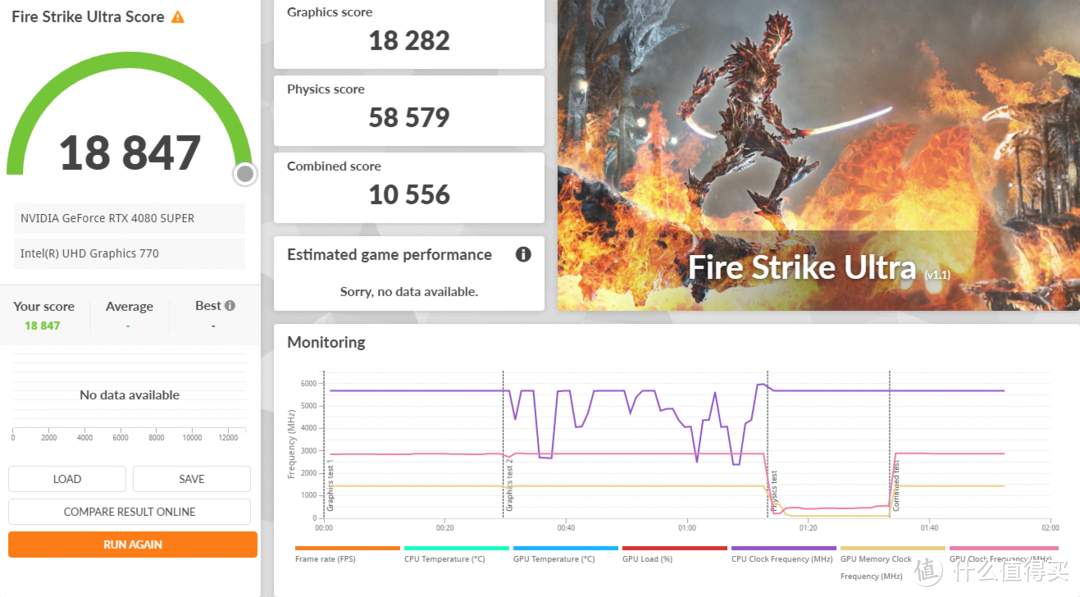This screenshot has width=1080, height=597.
Task: Click the Fire Strike Ultra Score title
Action: 87,17
